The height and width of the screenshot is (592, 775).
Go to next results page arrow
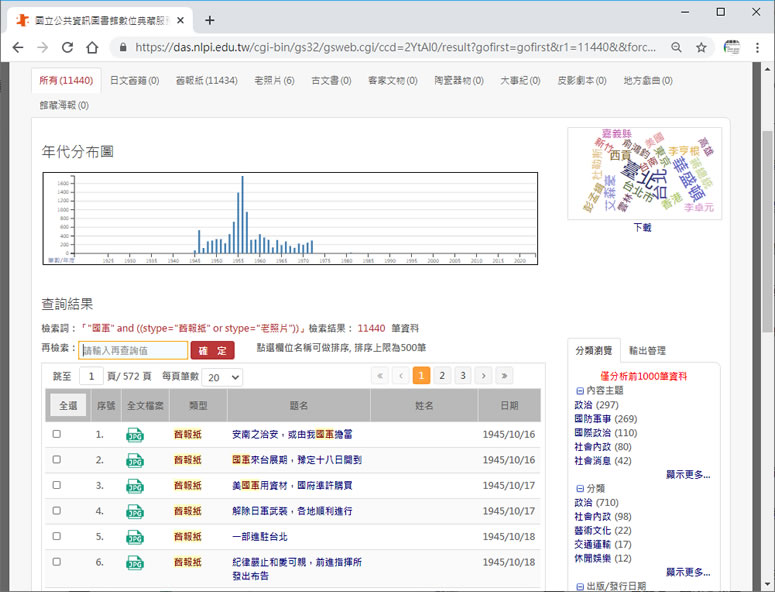tap(483, 376)
